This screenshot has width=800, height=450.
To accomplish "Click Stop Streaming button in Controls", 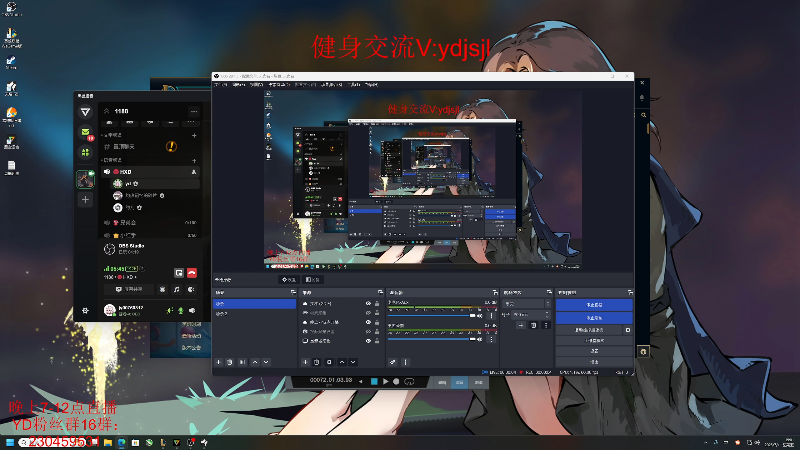I will coord(594,305).
